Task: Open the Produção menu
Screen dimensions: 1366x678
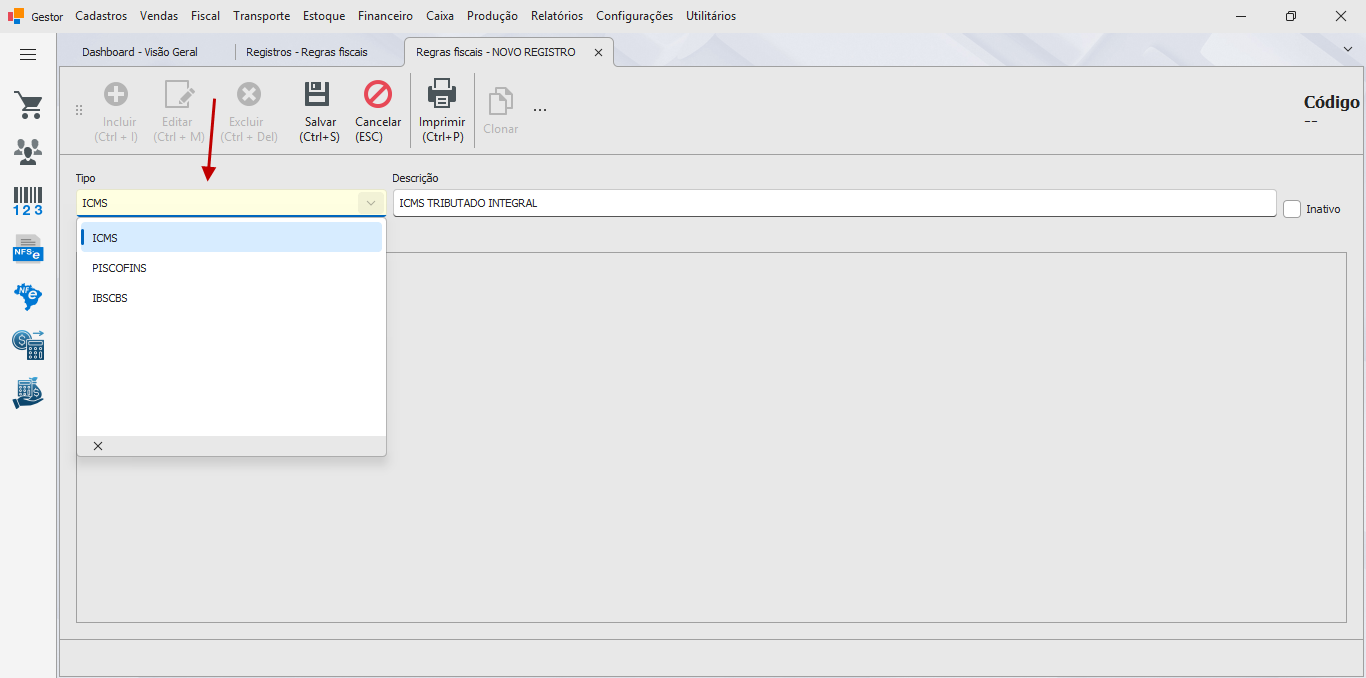Action: click(492, 16)
